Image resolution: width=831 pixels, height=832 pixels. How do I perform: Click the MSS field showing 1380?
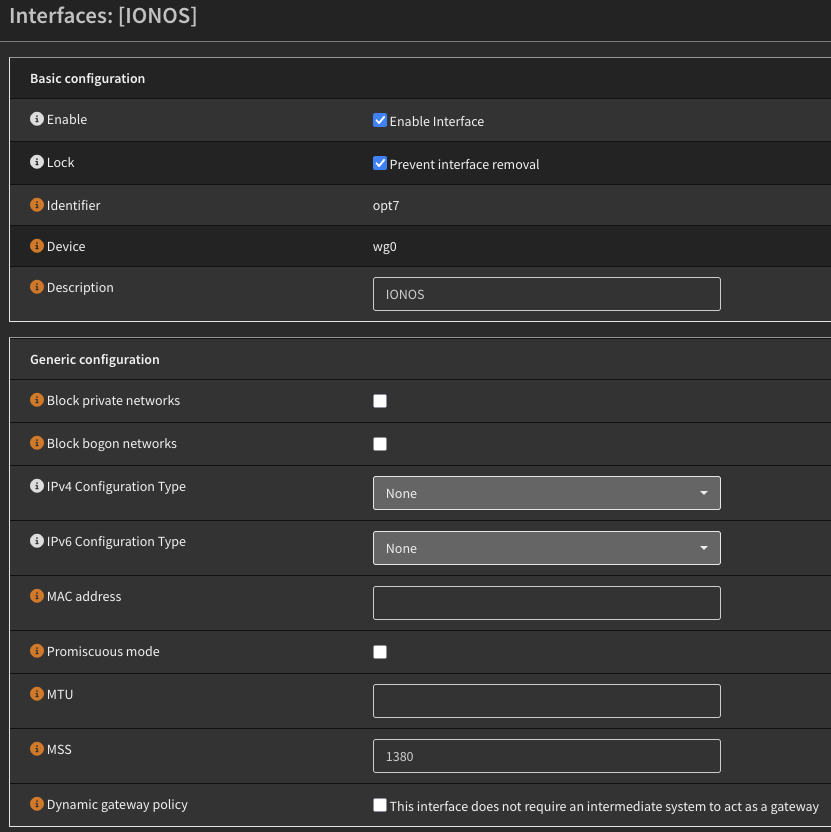[x=546, y=756]
